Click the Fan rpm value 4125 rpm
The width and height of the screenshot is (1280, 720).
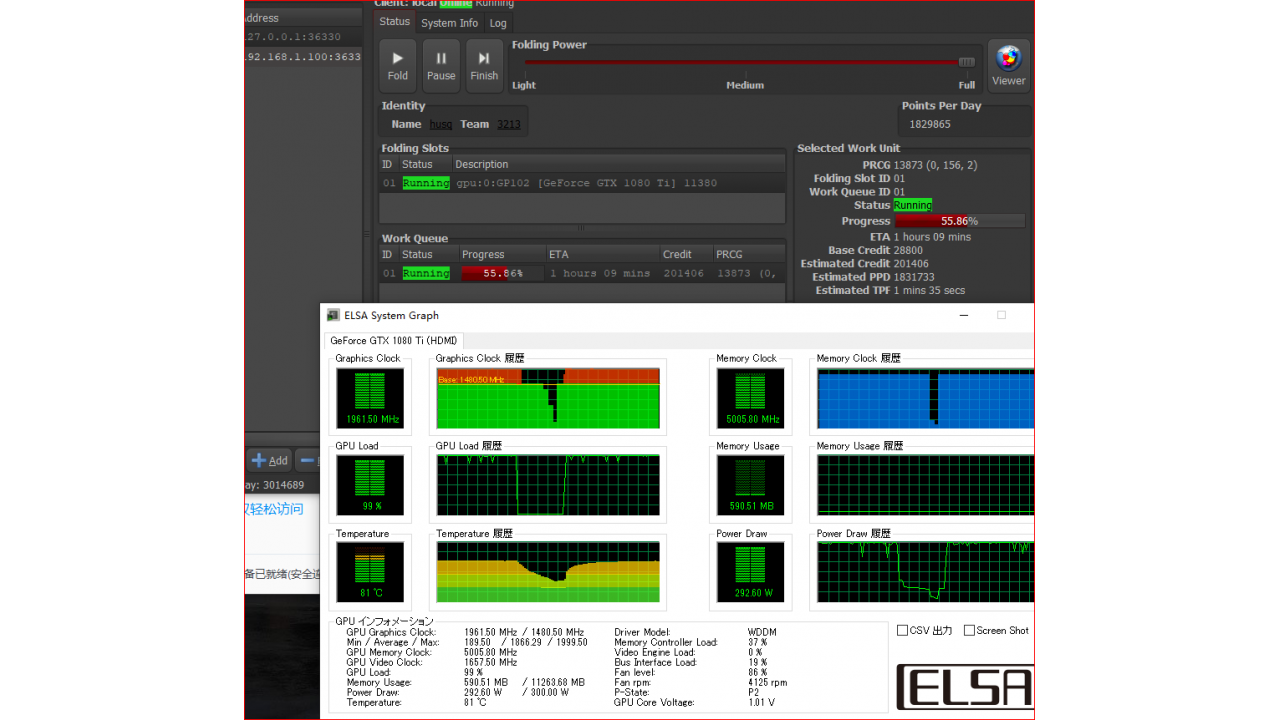pos(768,683)
